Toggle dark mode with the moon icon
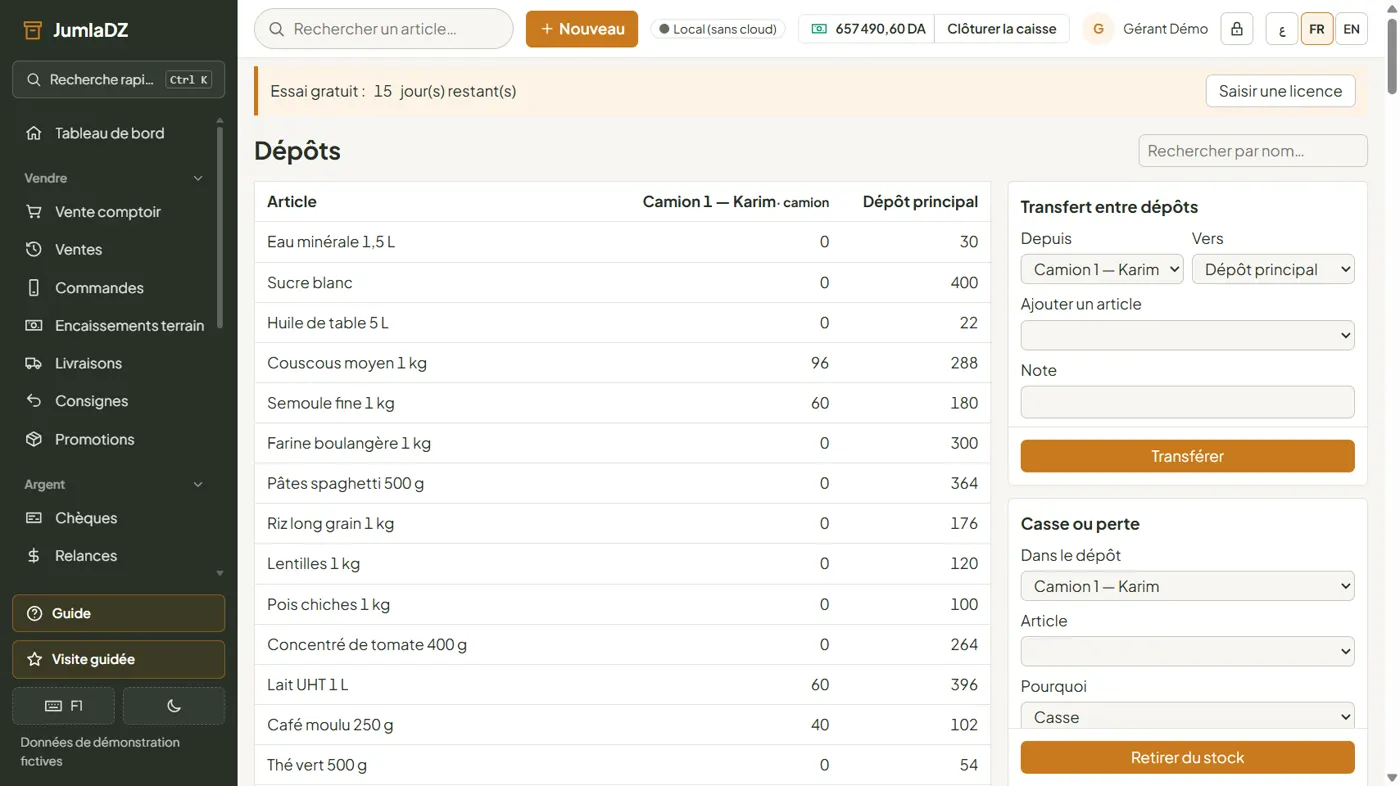The image size is (1400, 786). click(x=174, y=706)
